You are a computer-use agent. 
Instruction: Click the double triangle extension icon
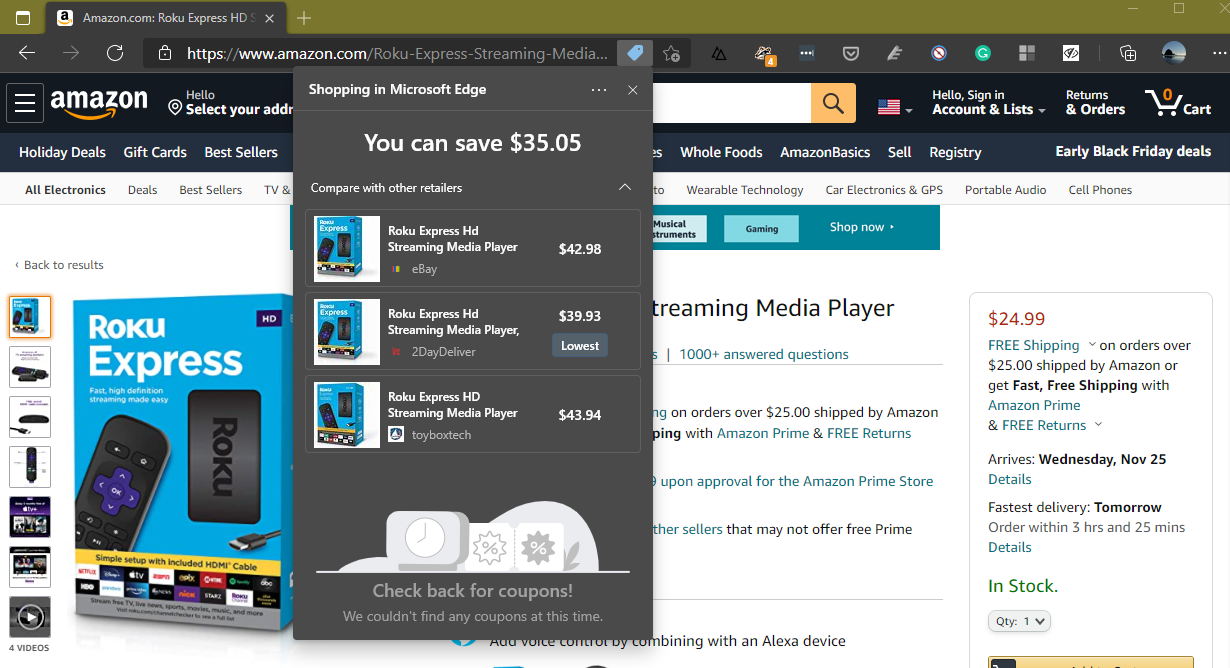[719, 53]
